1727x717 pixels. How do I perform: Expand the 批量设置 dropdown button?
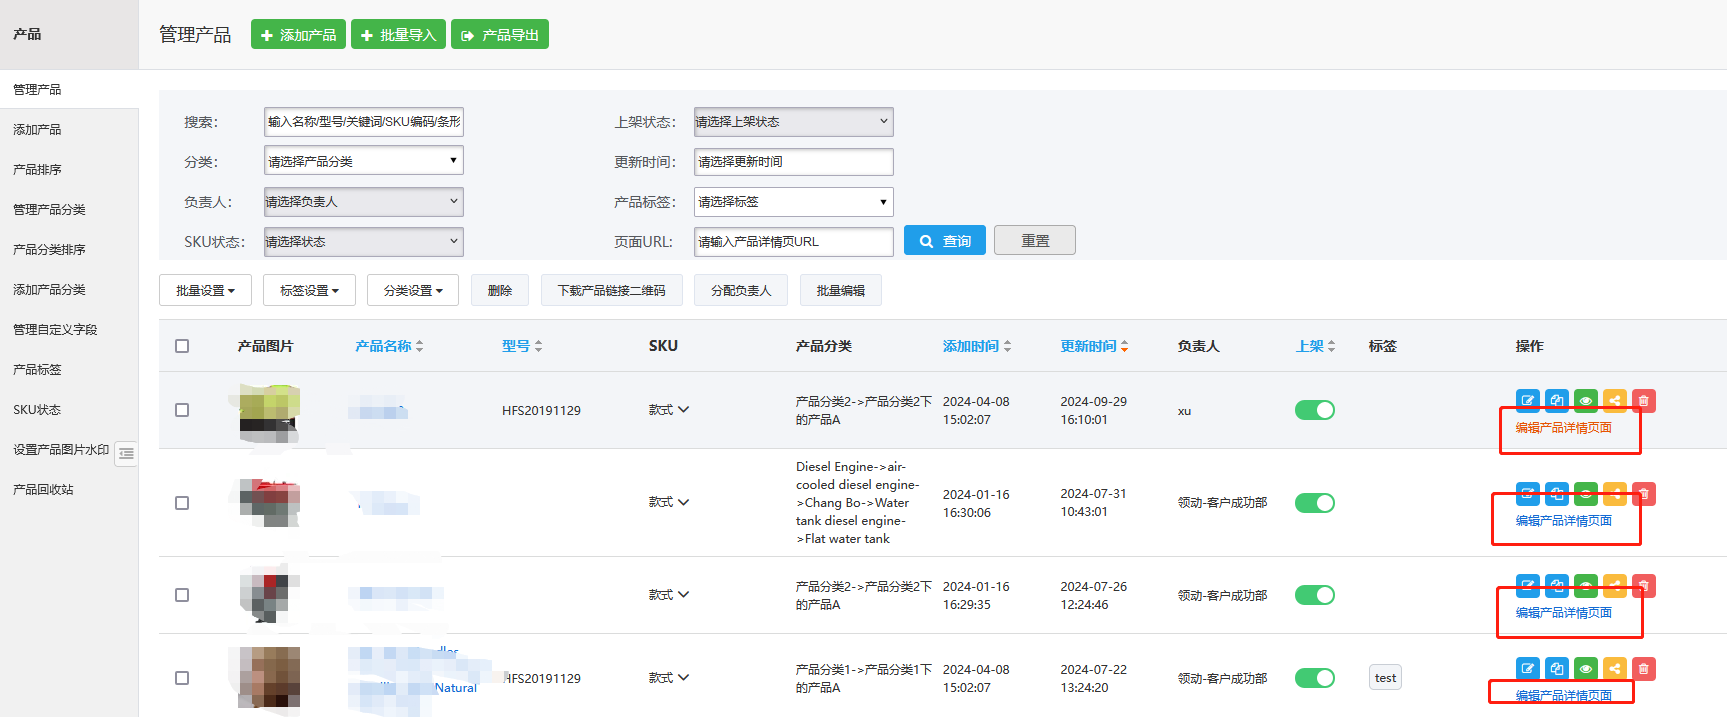[x=205, y=291]
